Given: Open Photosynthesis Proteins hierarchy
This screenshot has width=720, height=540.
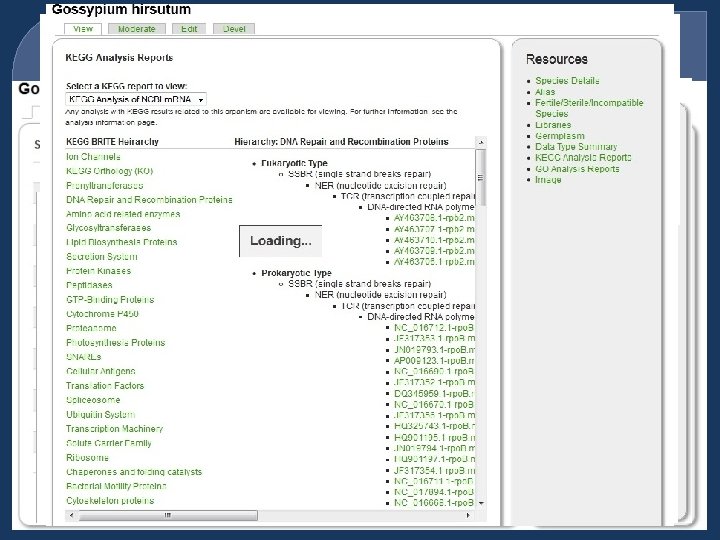Looking at the screenshot, I should coord(115,343).
